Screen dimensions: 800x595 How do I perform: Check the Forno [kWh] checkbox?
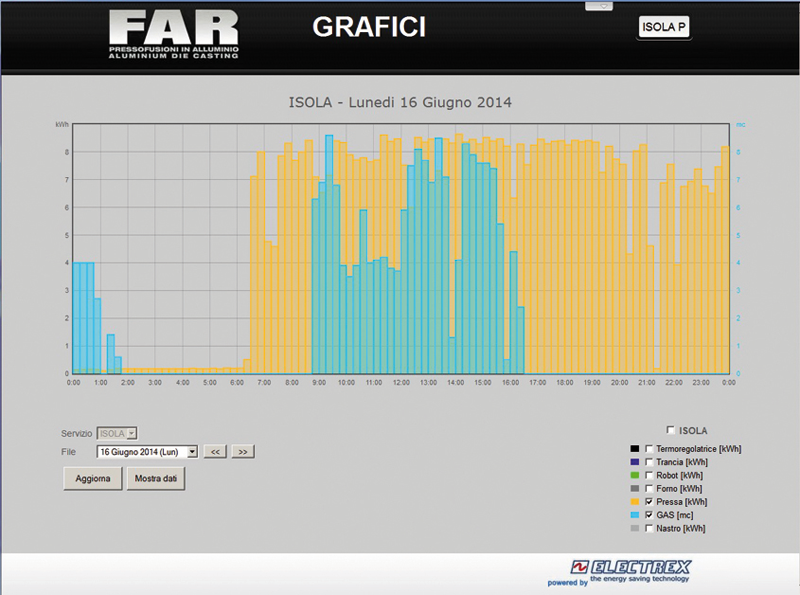coord(650,488)
